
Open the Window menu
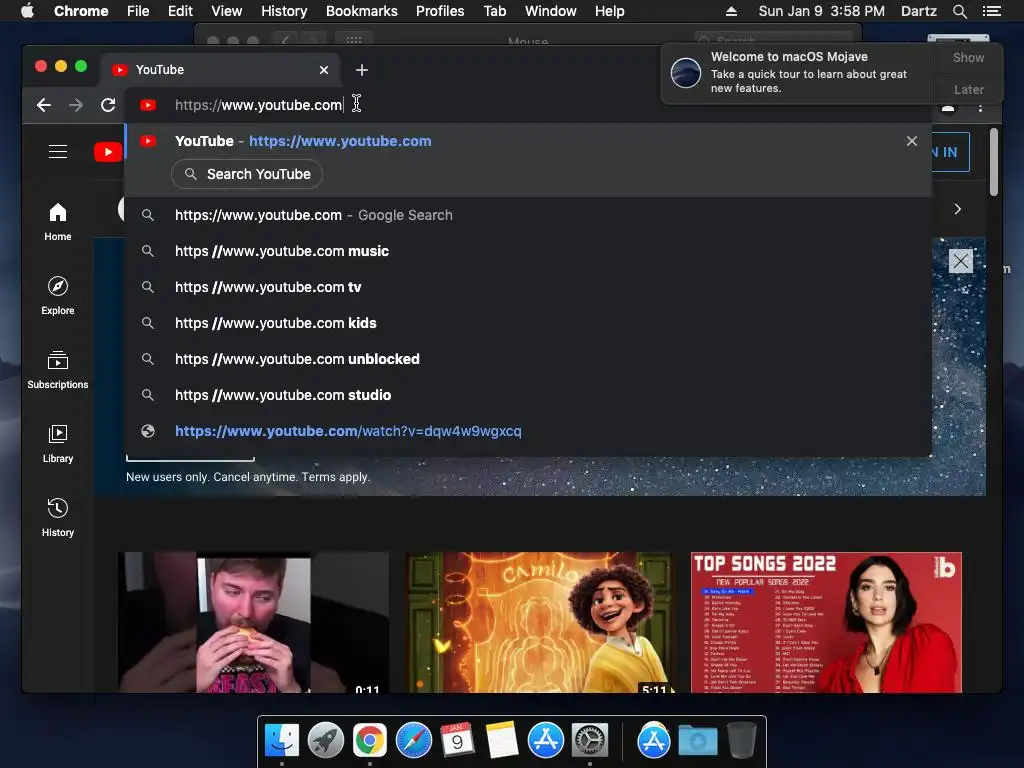[551, 11]
